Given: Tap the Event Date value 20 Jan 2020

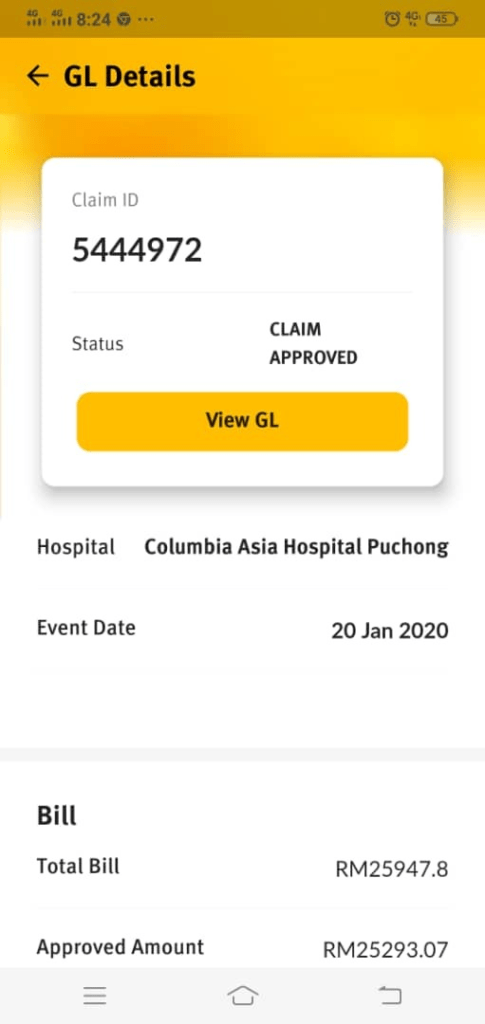Looking at the screenshot, I should click(x=390, y=631).
